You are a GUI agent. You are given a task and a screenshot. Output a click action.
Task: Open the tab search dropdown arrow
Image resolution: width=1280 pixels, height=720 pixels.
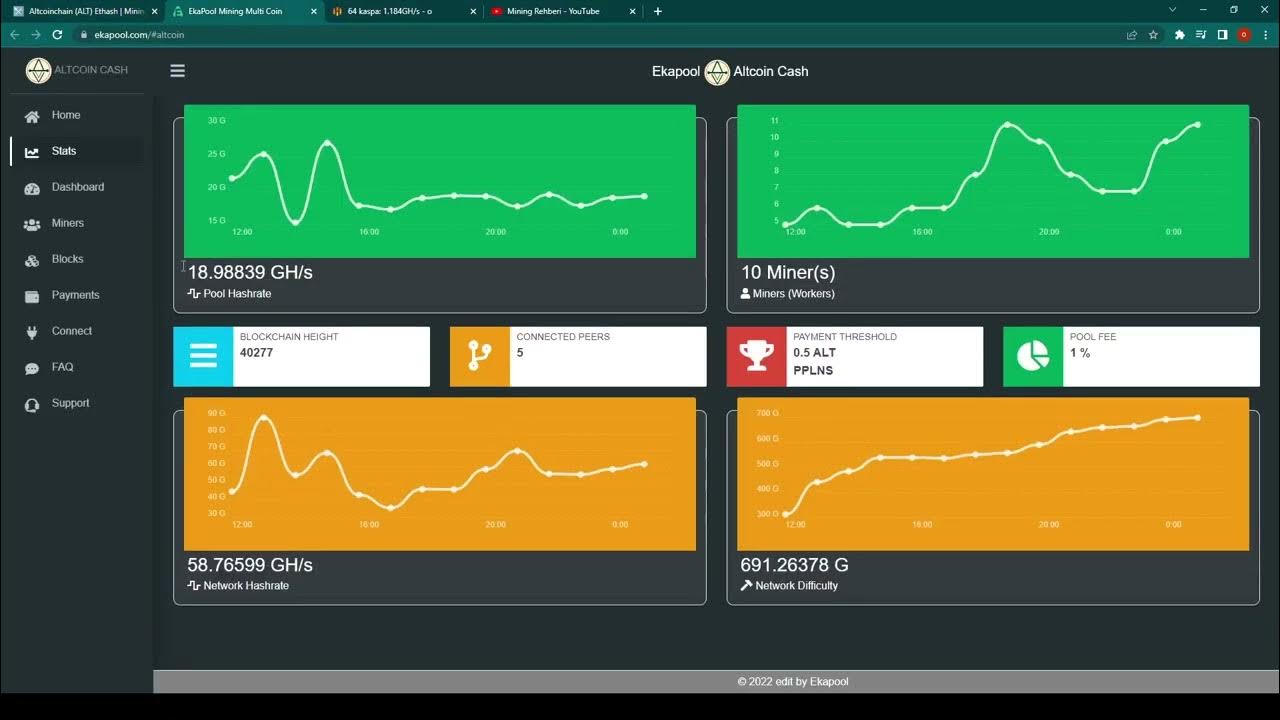pyautogui.click(x=1173, y=10)
